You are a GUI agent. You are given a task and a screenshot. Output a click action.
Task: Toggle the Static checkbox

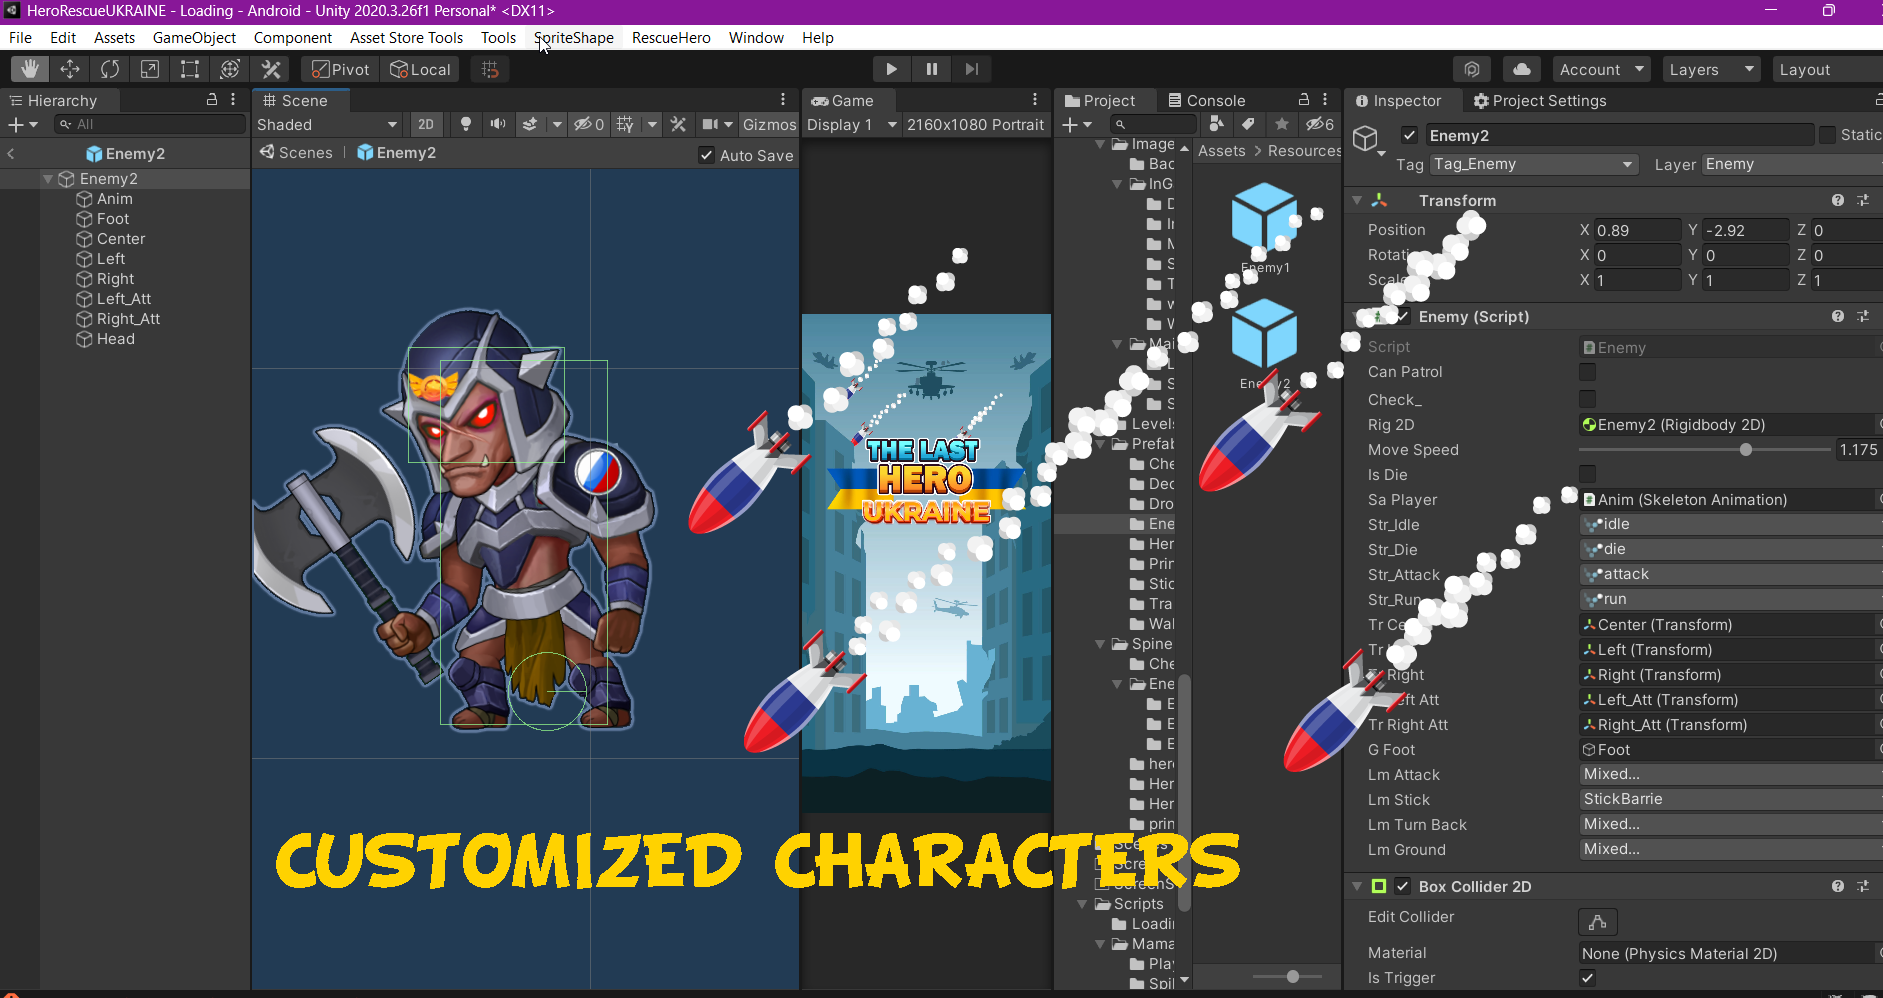tap(1828, 135)
